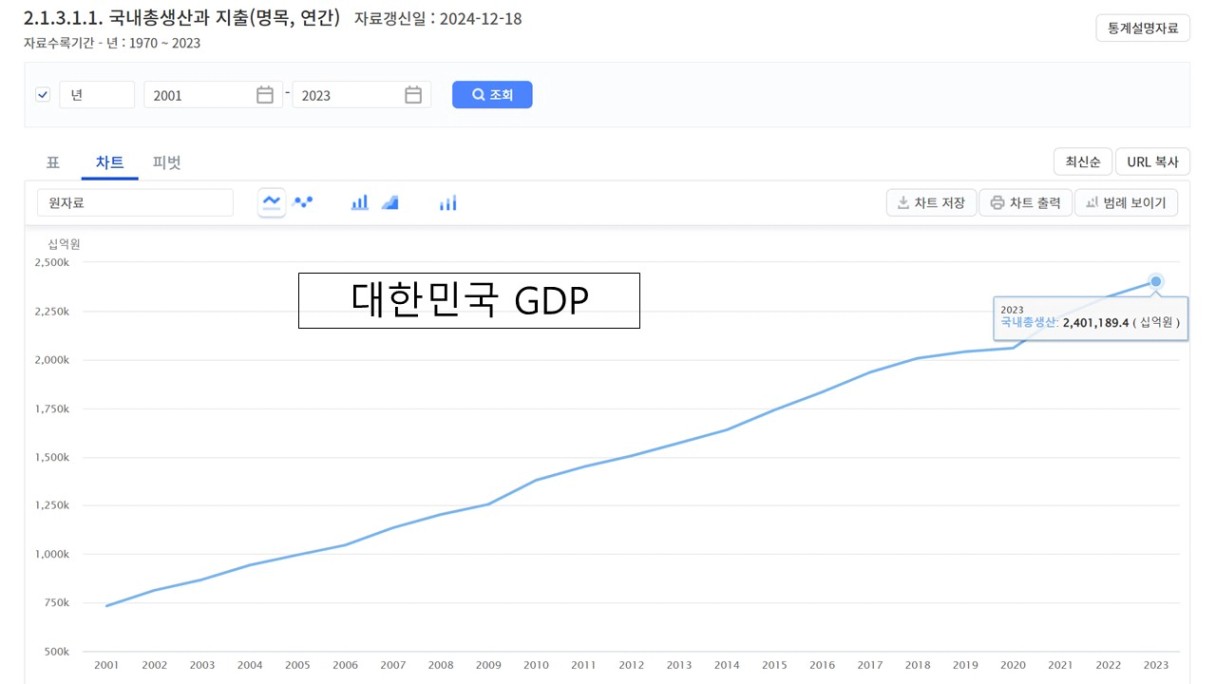Select the area chart type icon
This screenshot has height=684, width=1216.
(x=390, y=202)
